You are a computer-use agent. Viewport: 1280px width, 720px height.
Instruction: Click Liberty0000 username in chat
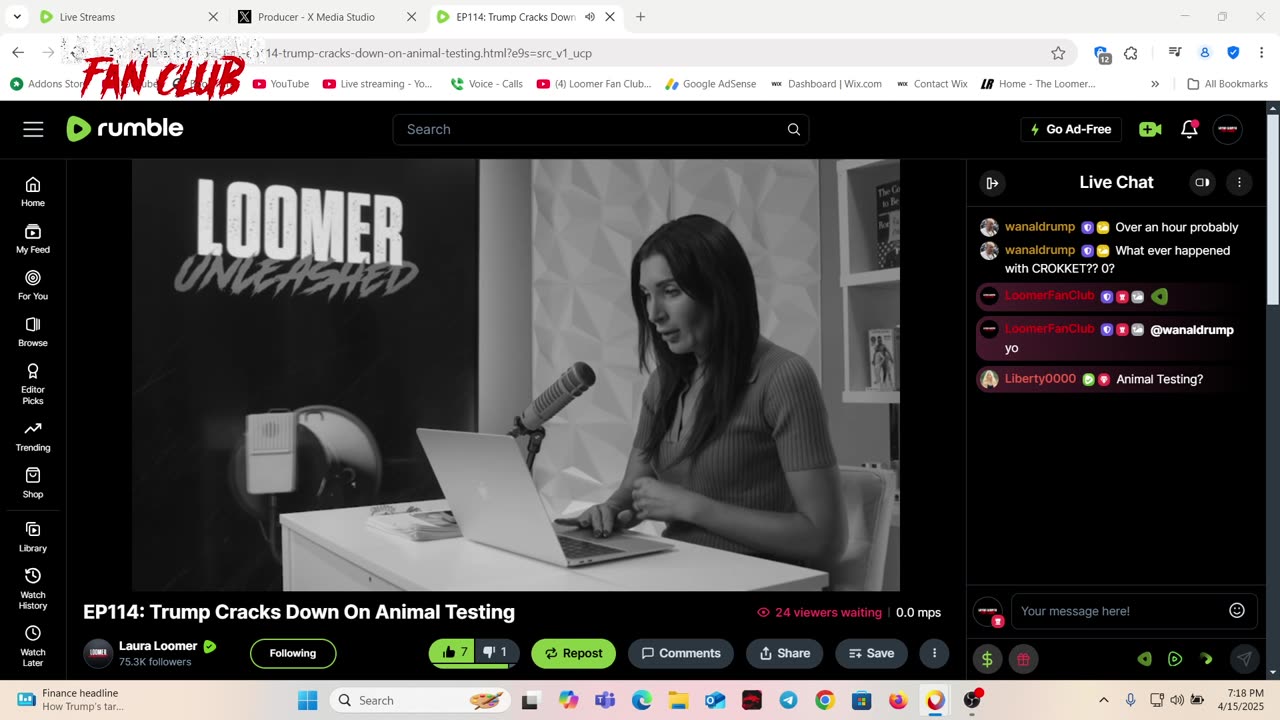1040,379
